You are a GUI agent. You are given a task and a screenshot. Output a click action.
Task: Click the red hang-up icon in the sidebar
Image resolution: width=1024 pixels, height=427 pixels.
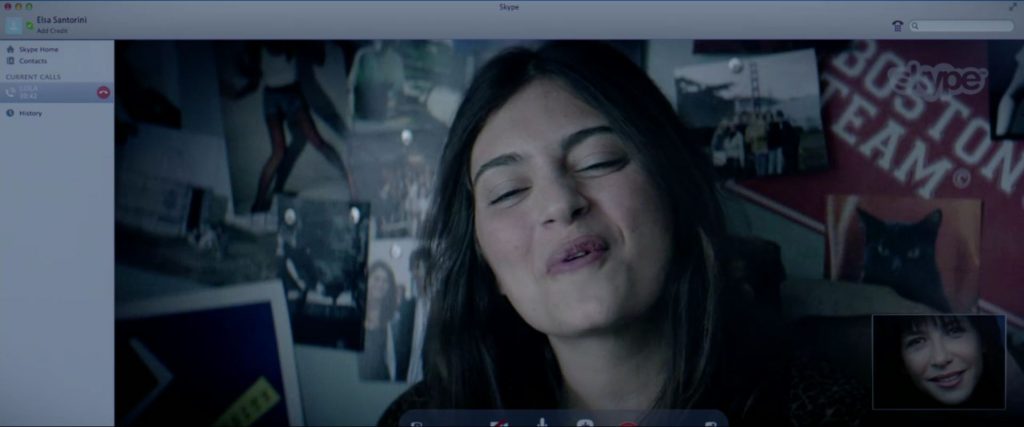click(x=102, y=92)
